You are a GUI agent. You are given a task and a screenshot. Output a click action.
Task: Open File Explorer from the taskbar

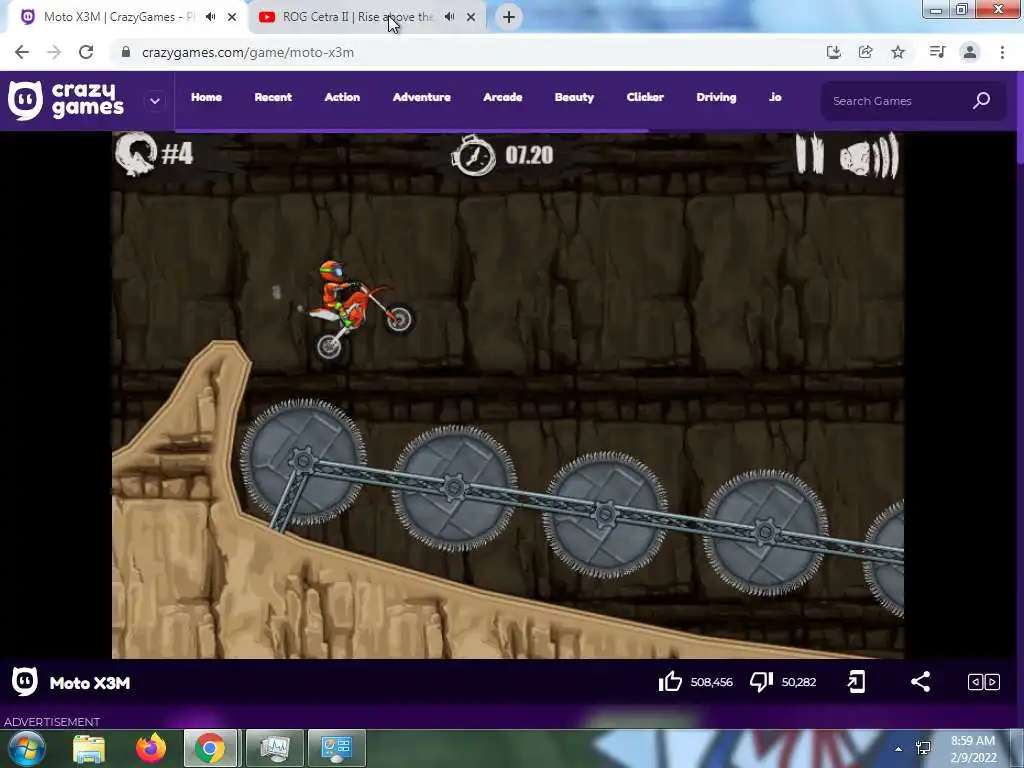[89, 748]
